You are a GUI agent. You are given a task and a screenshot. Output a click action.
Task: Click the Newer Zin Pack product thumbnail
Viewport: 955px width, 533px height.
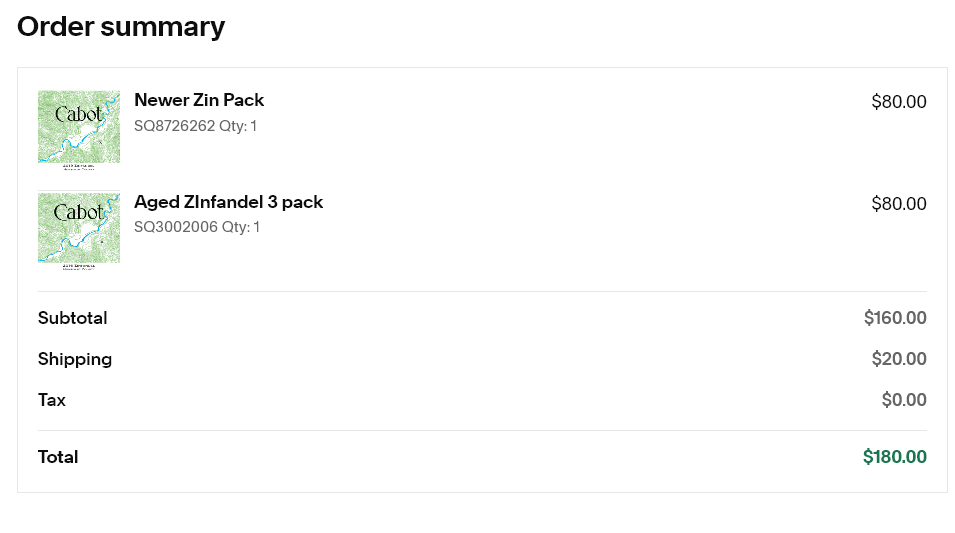click(x=79, y=130)
